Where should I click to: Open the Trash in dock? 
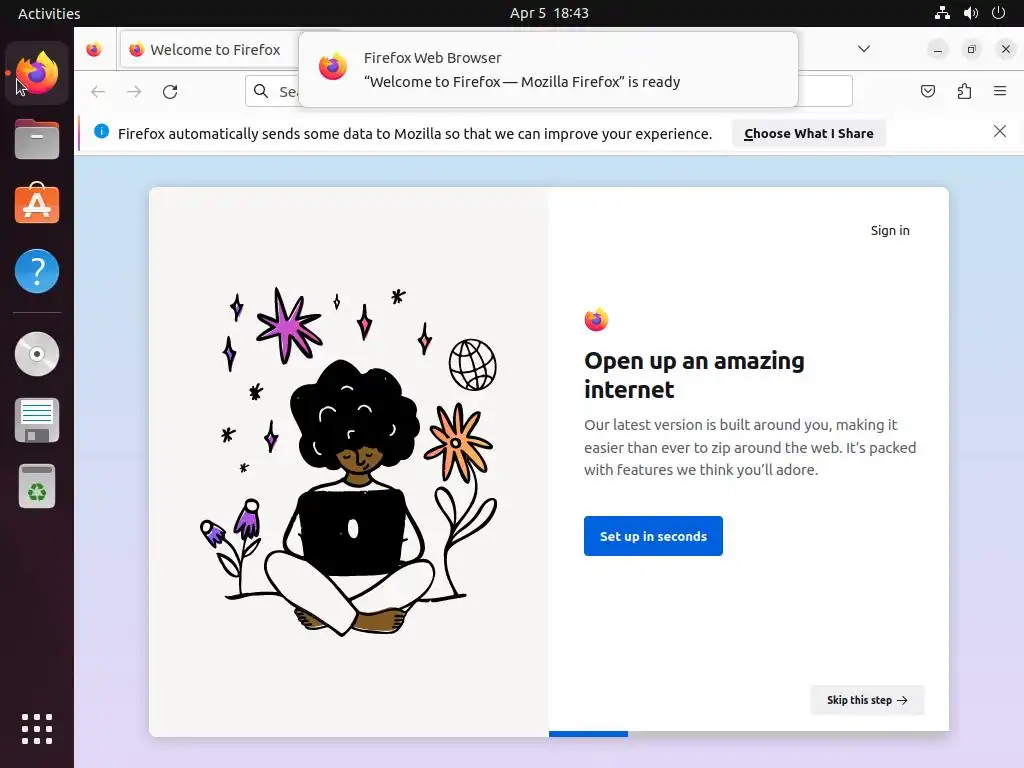point(37,487)
